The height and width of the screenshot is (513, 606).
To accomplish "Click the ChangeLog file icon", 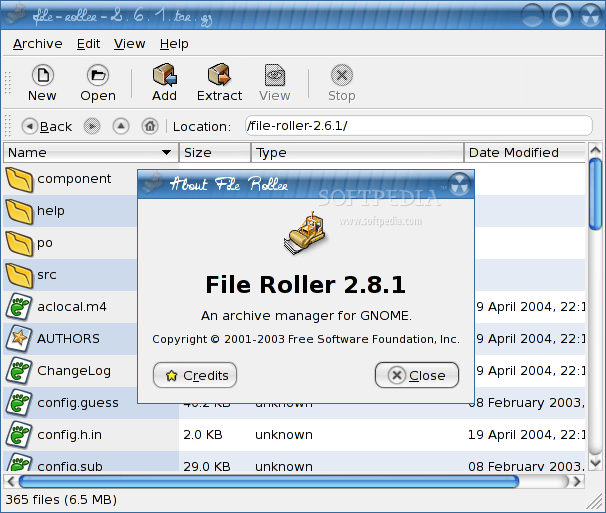I will (19, 371).
